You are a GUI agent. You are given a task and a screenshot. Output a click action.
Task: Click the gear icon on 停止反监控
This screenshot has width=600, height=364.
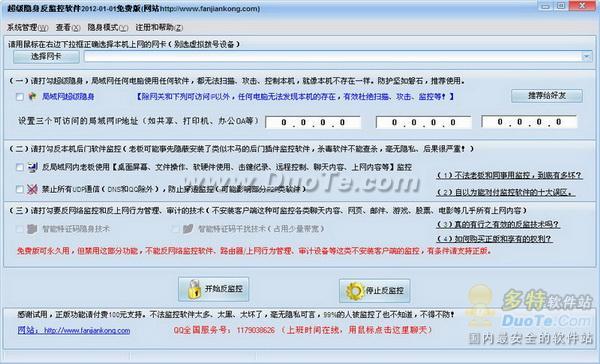354,291
